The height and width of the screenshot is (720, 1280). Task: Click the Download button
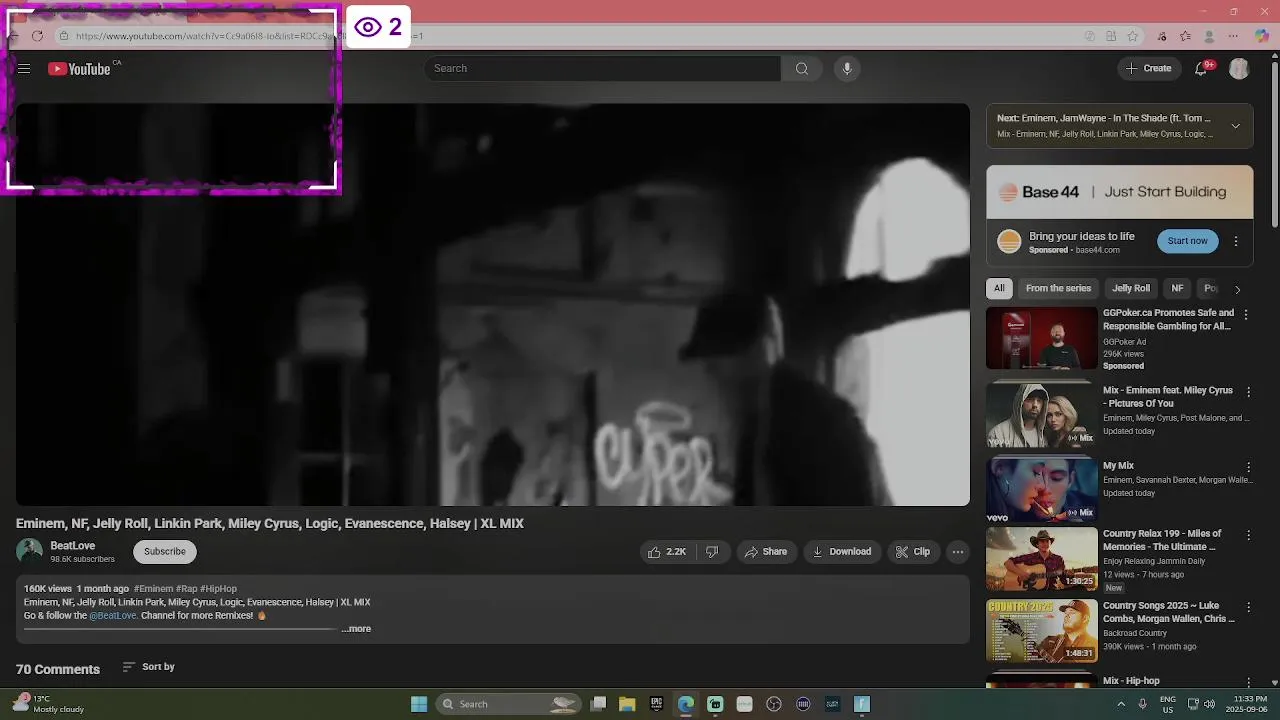coord(841,552)
